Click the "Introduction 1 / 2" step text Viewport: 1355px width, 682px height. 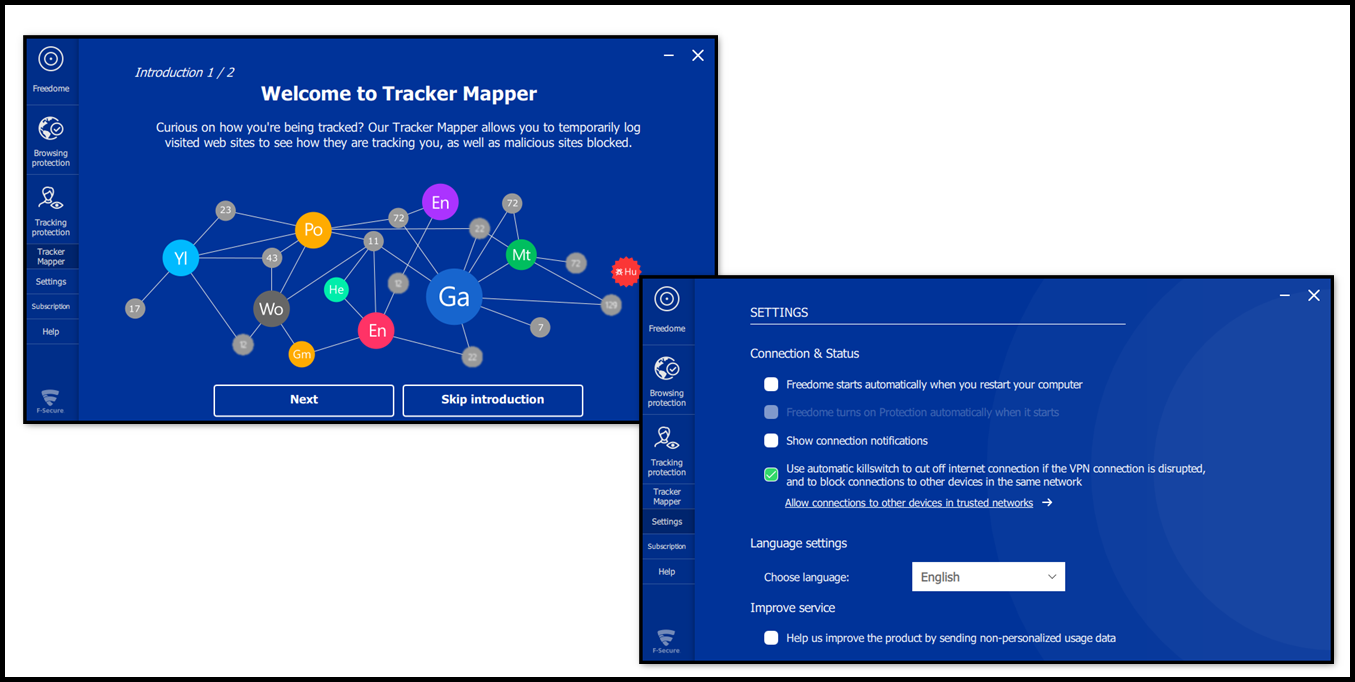[x=185, y=73]
